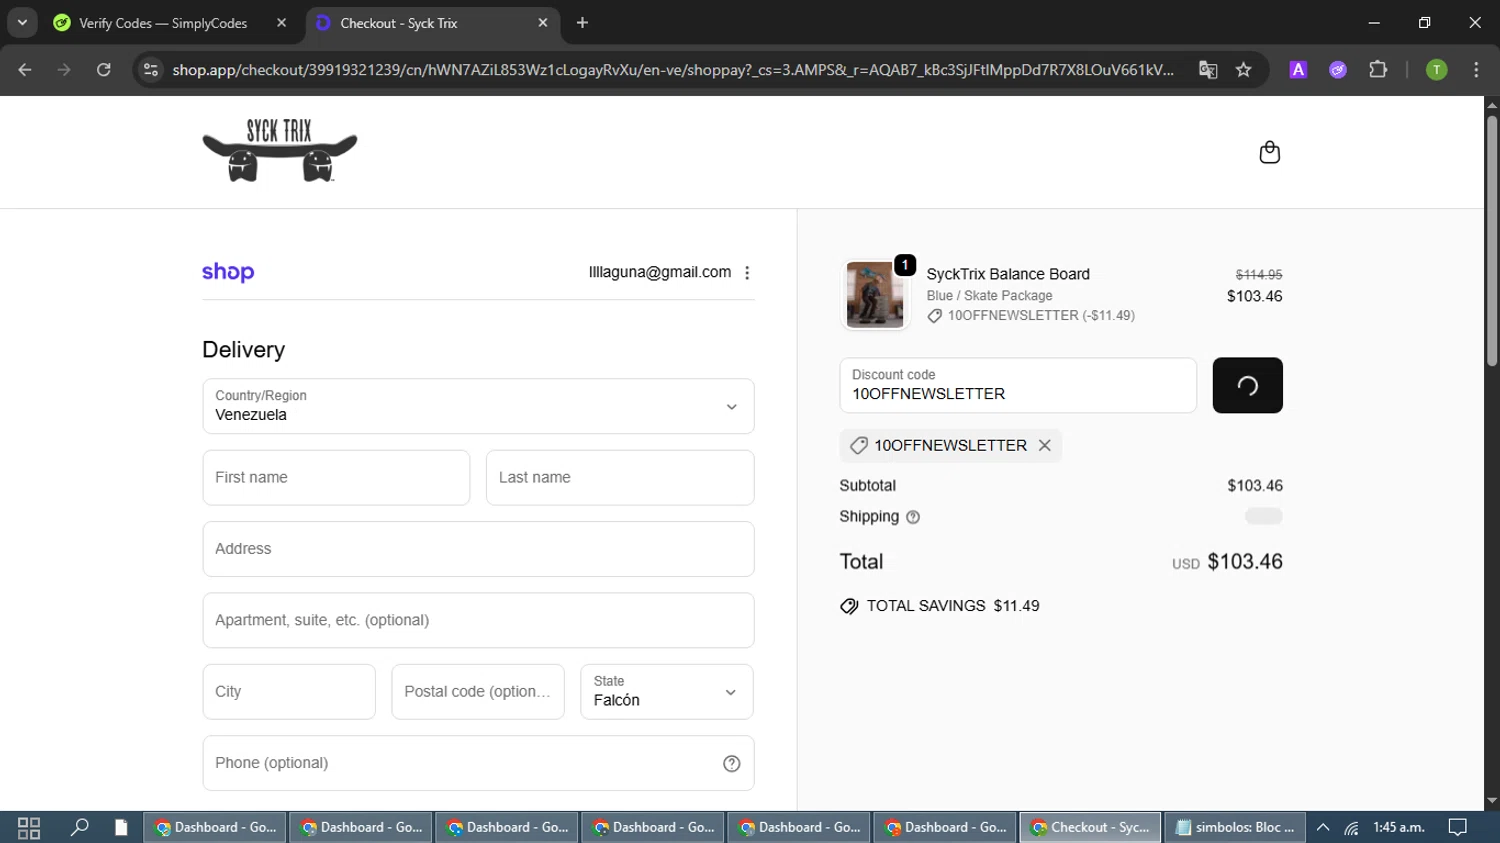This screenshot has height=843, width=1500.
Task: Click the loading Apply discount button
Action: click(x=1247, y=385)
